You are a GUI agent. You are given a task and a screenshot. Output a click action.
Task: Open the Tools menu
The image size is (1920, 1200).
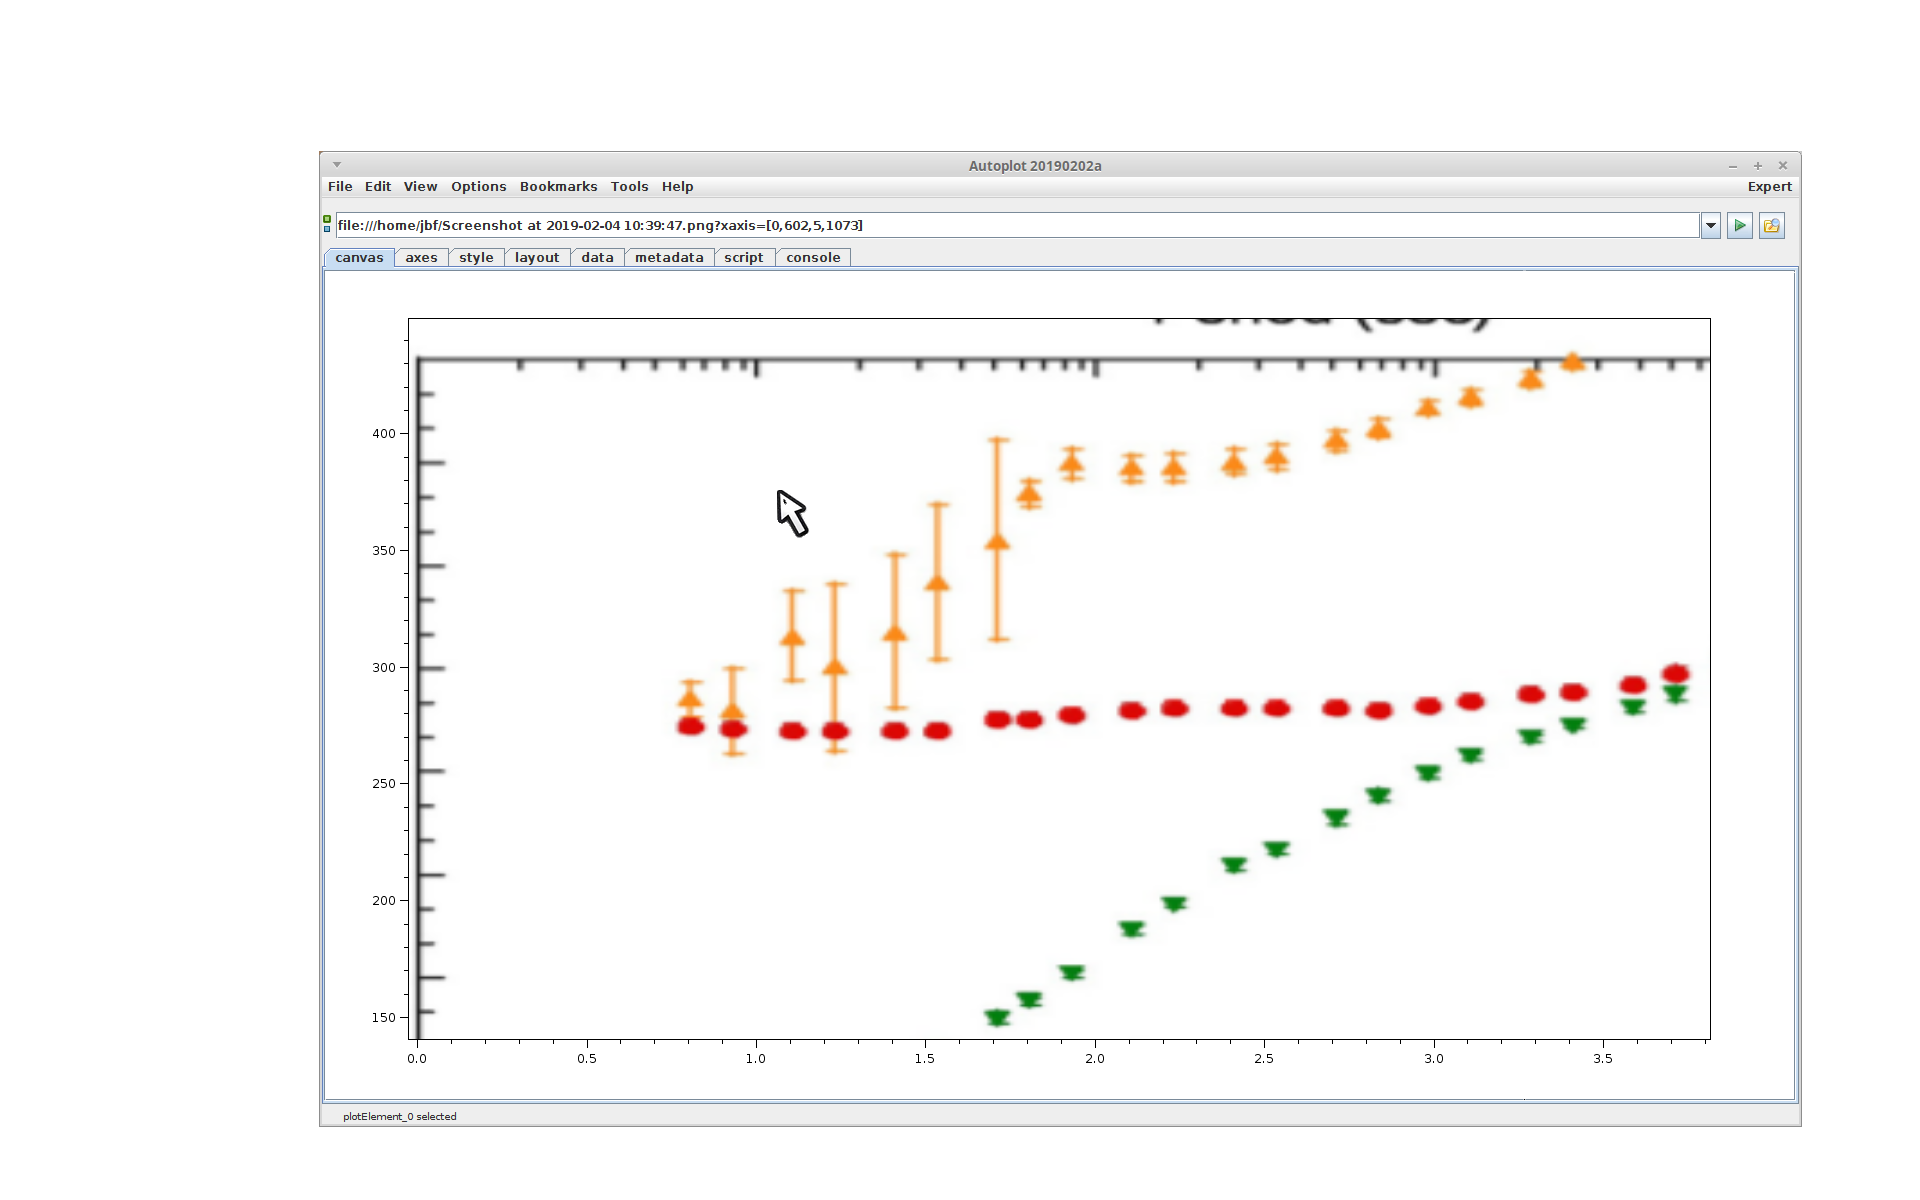(x=630, y=187)
